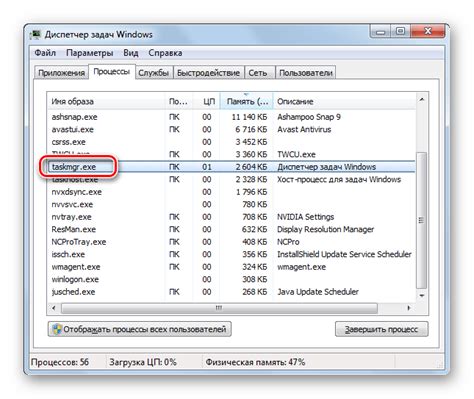Click the Завершить процесс button
474x399 pixels.
pyautogui.click(x=381, y=329)
